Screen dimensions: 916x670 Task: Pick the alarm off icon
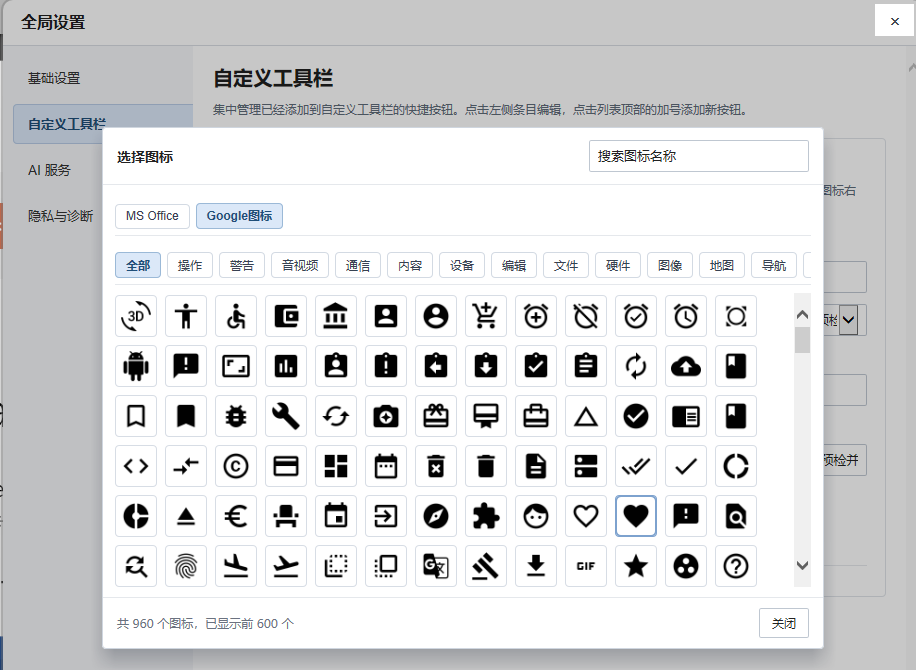586,316
